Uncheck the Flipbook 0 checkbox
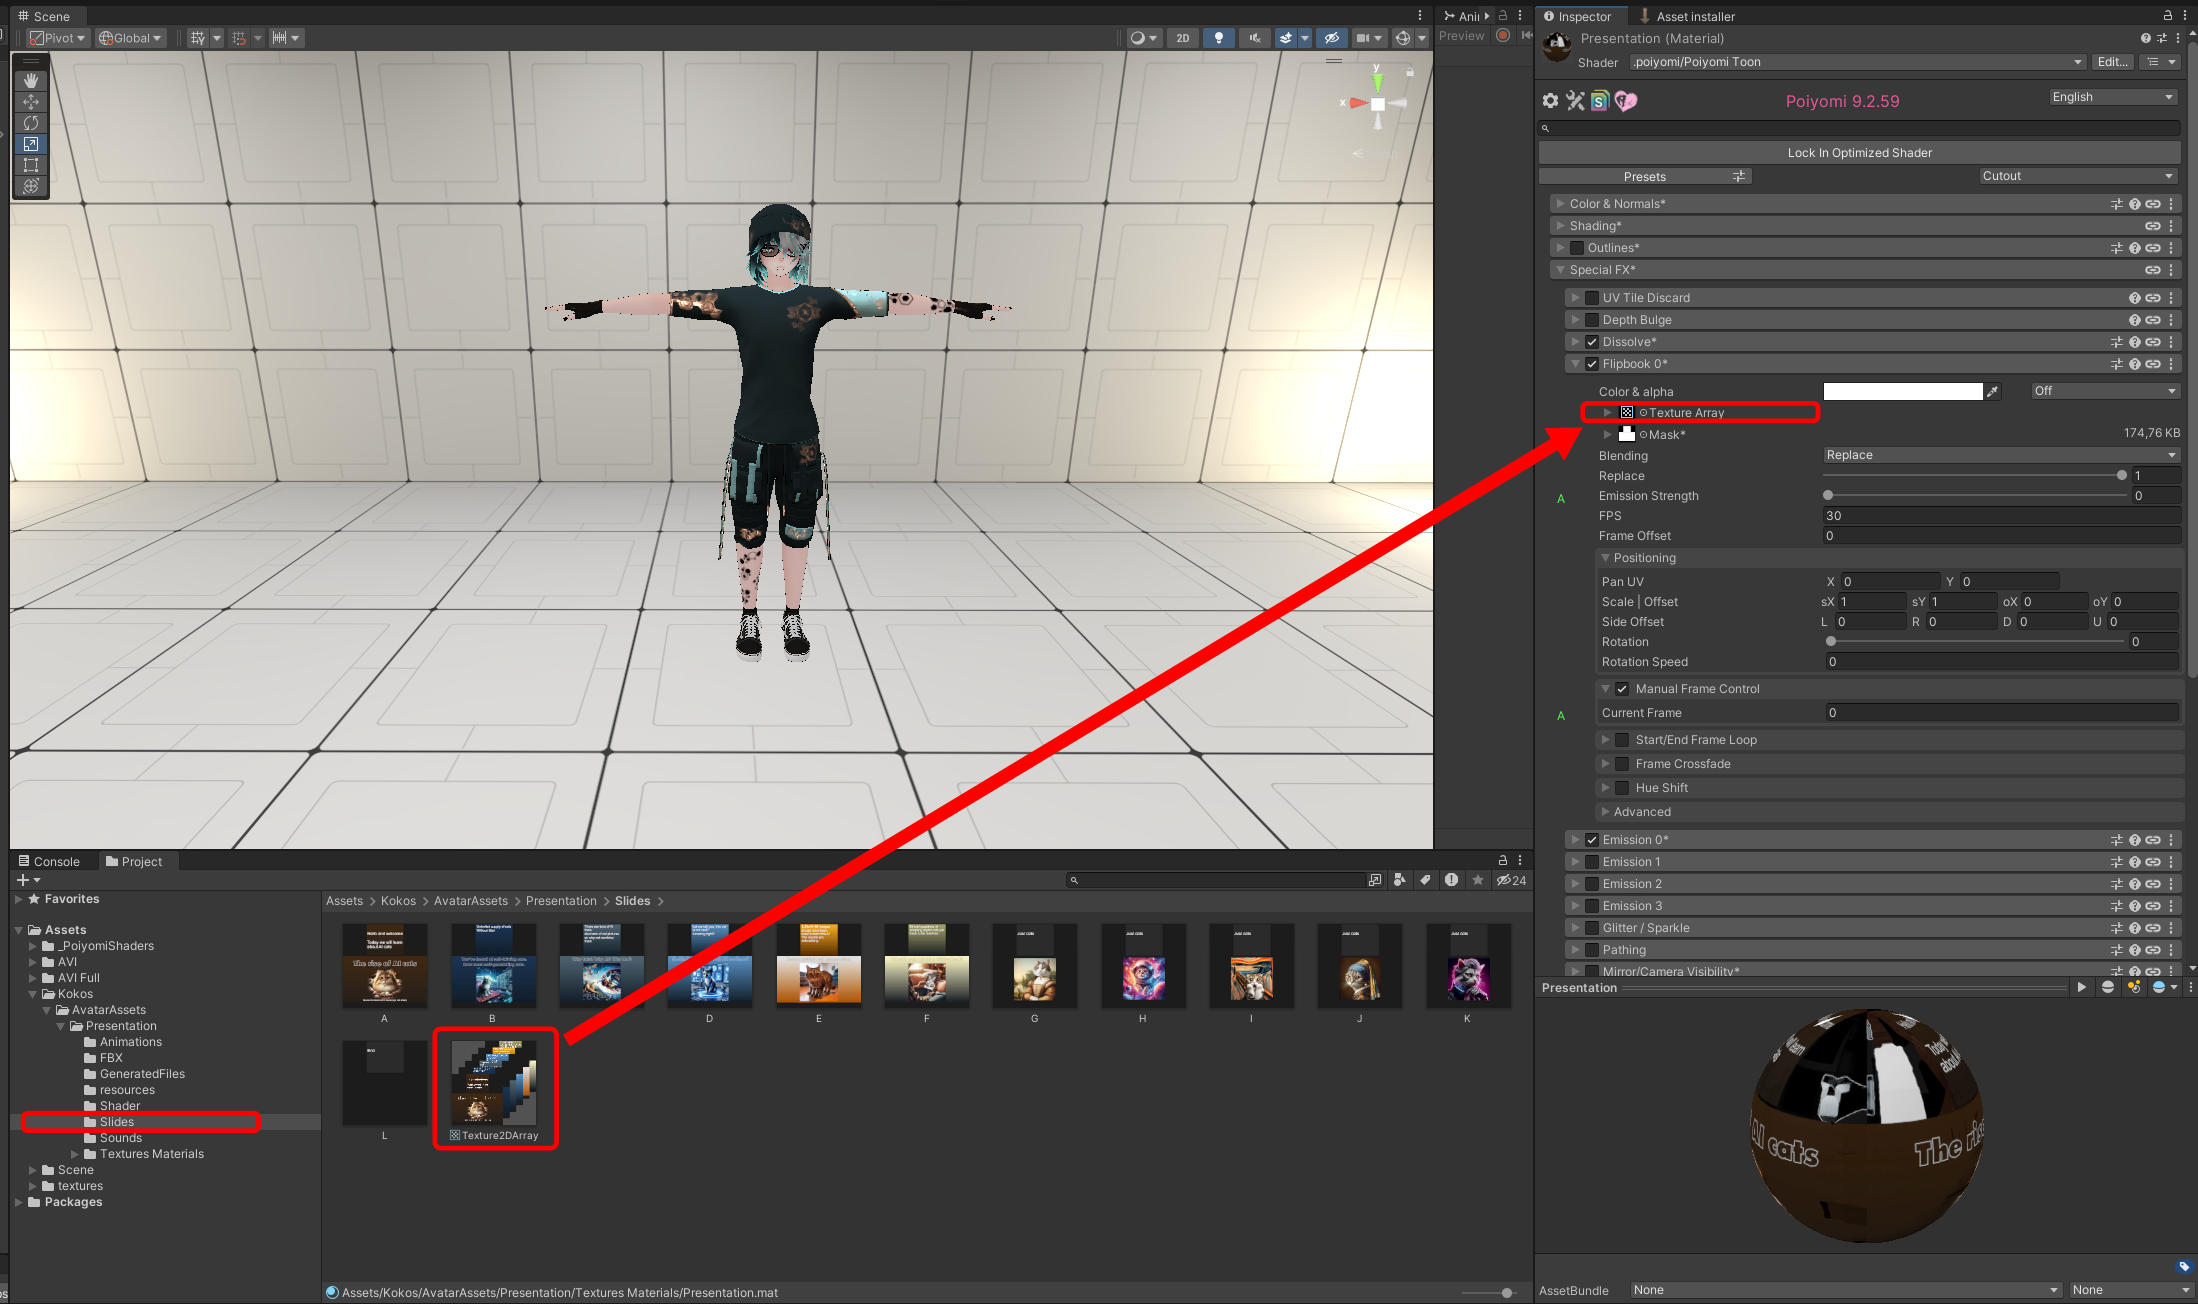Image resolution: width=2198 pixels, height=1304 pixels. coord(1592,364)
